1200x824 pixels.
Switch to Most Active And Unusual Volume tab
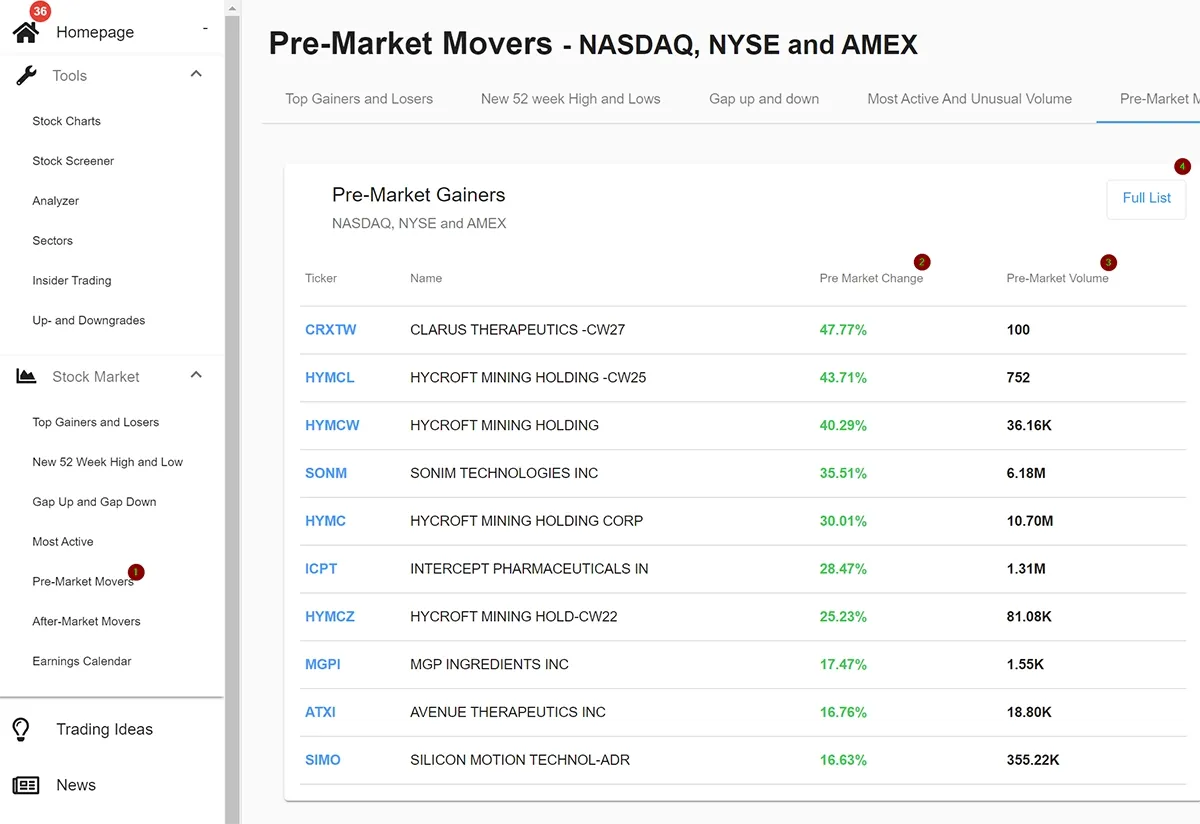click(x=969, y=99)
